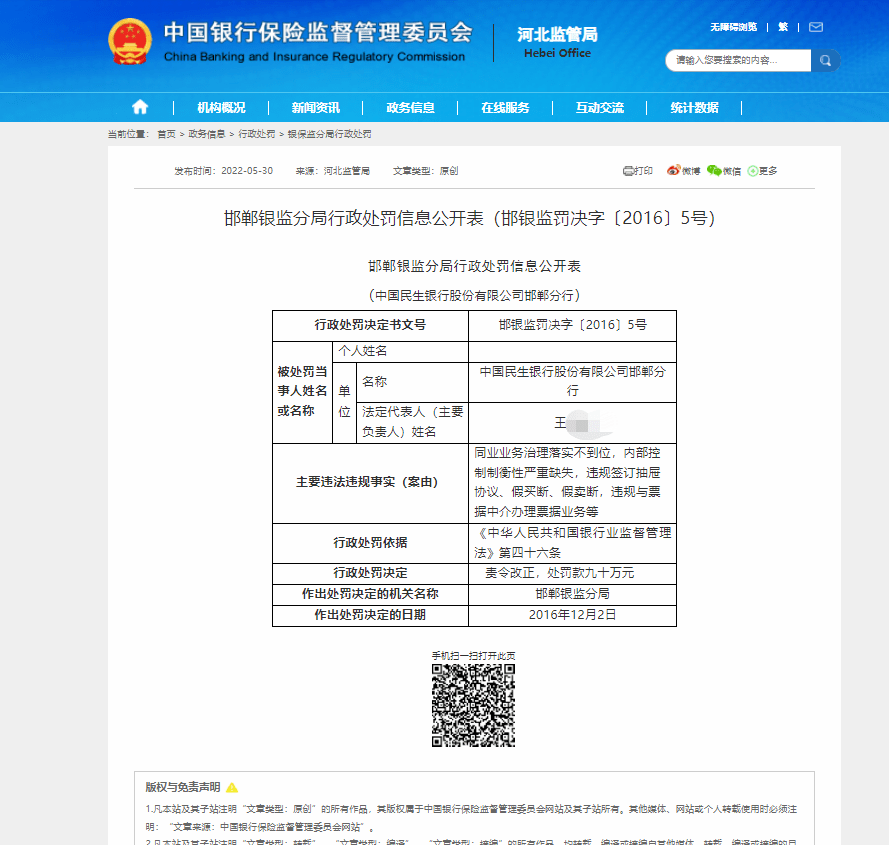The image size is (889, 845).
Task: Click source text 来源: 河北监管局
Action: pyautogui.click(x=333, y=171)
